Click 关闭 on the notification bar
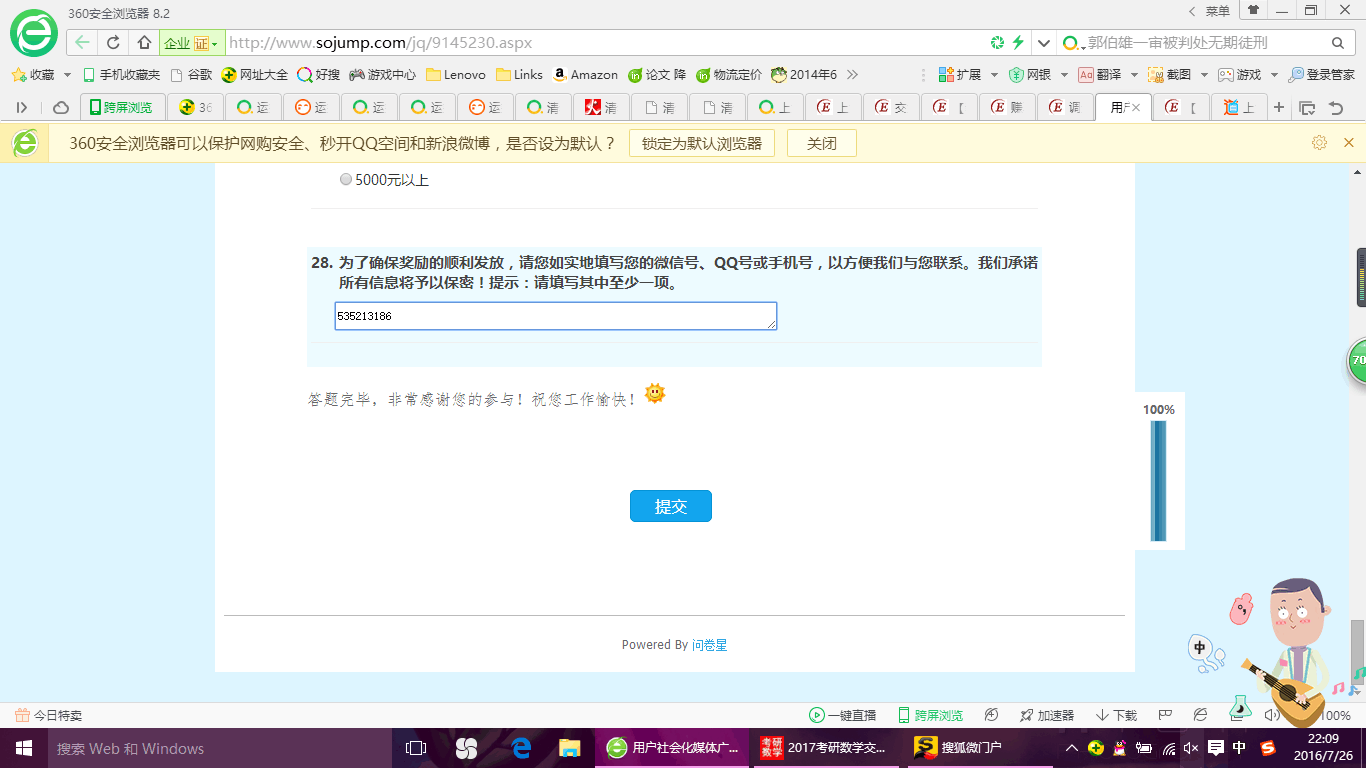This screenshot has width=1366, height=768. (822, 143)
